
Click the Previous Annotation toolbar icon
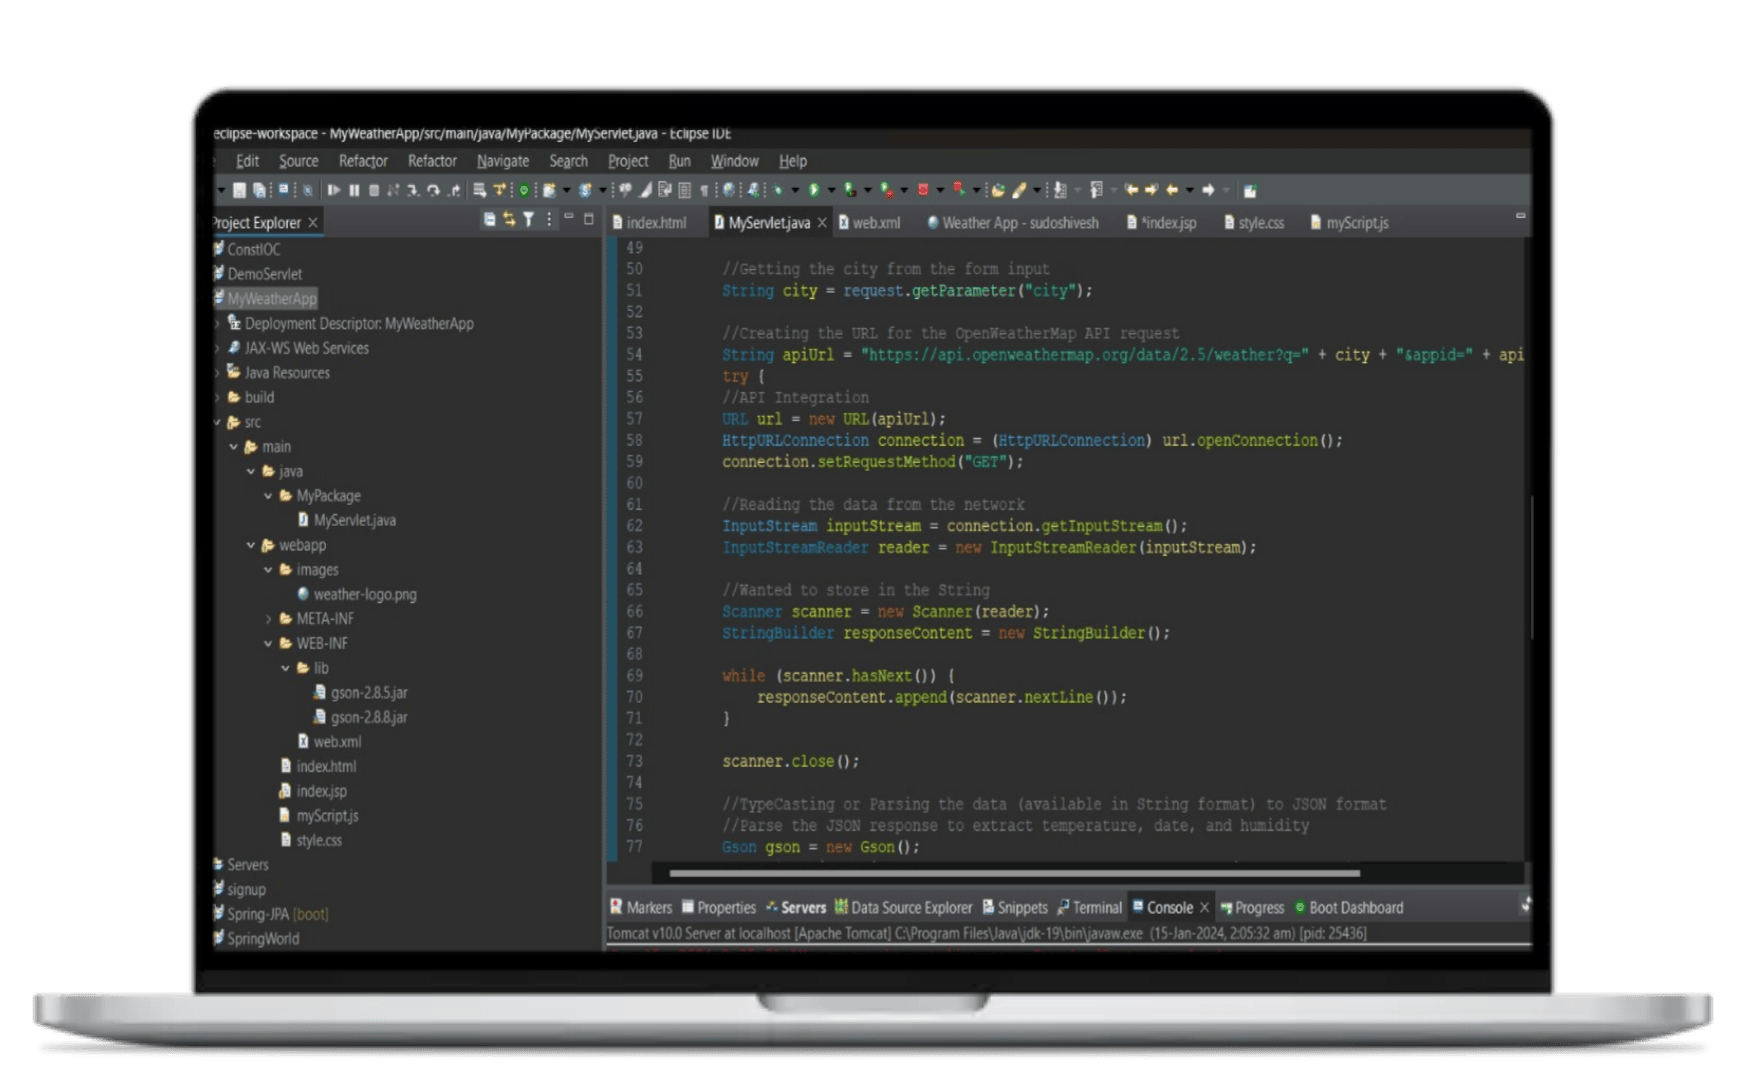1097,190
